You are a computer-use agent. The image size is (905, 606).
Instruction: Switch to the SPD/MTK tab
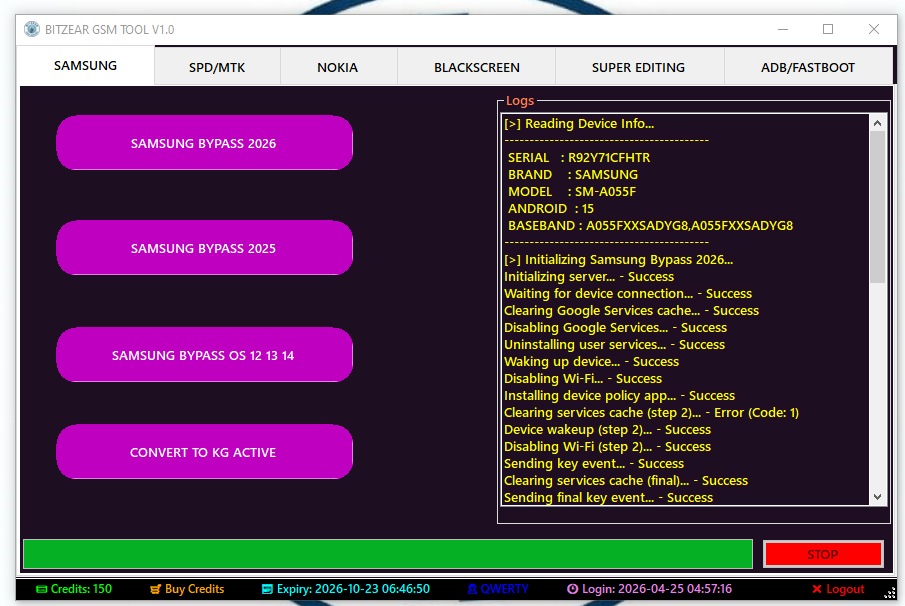(217, 68)
